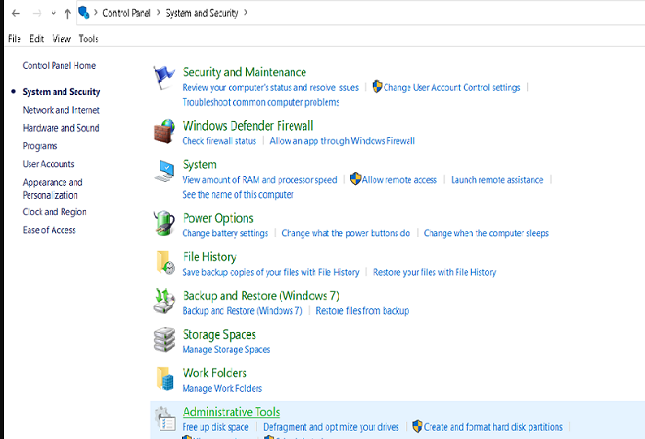Click Restore your files with File History
The width and height of the screenshot is (645, 439).
click(x=435, y=272)
